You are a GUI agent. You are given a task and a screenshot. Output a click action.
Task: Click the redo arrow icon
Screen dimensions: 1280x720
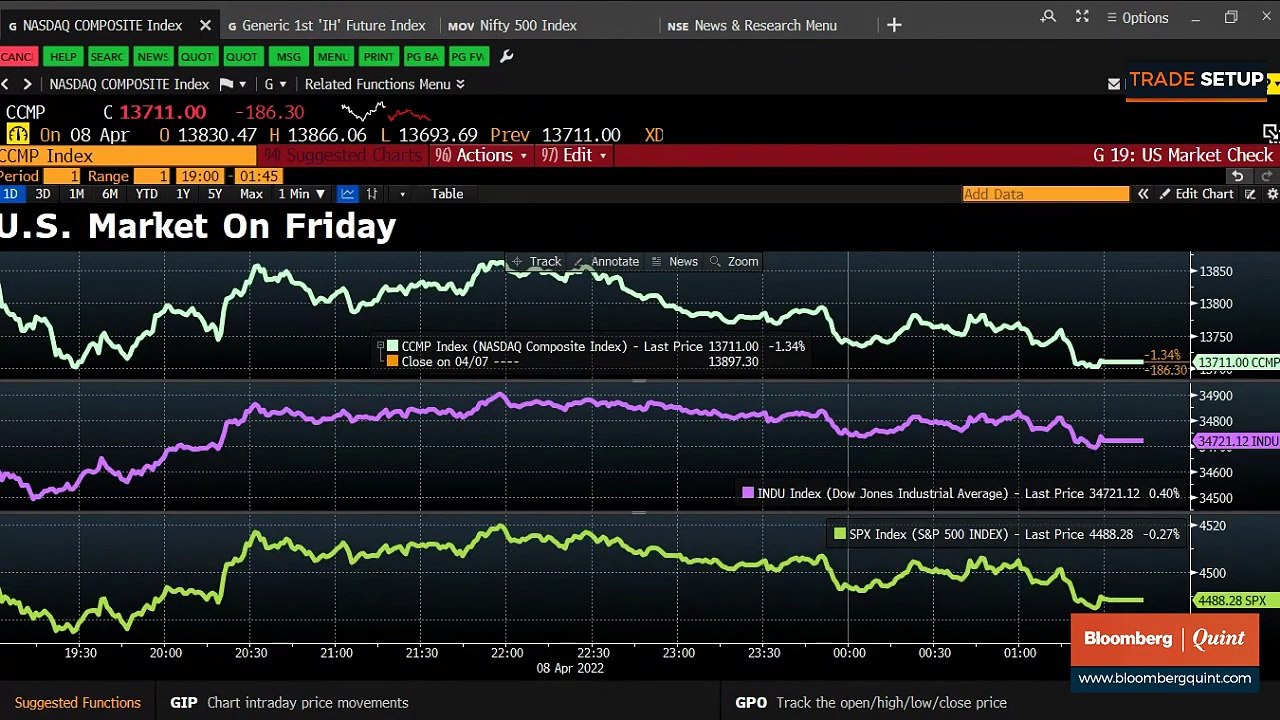(x=1266, y=176)
